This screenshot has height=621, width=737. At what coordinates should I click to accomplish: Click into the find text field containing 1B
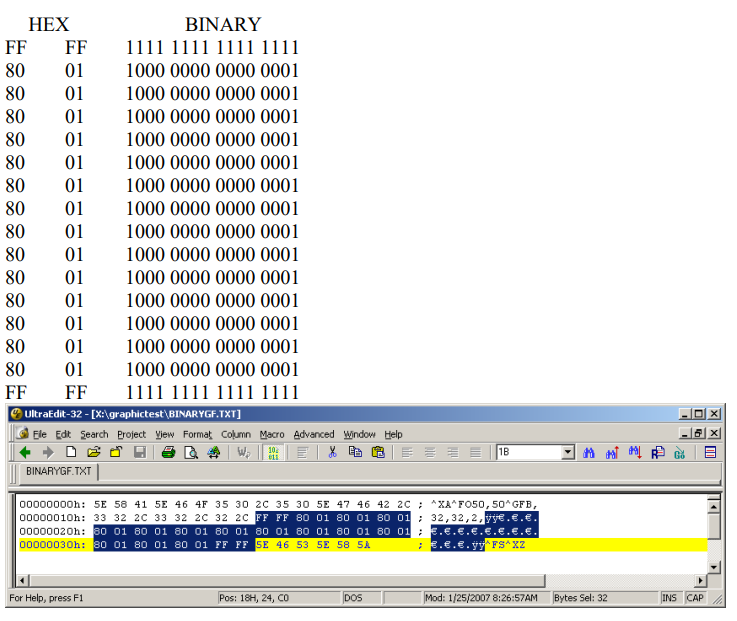click(x=529, y=452)
